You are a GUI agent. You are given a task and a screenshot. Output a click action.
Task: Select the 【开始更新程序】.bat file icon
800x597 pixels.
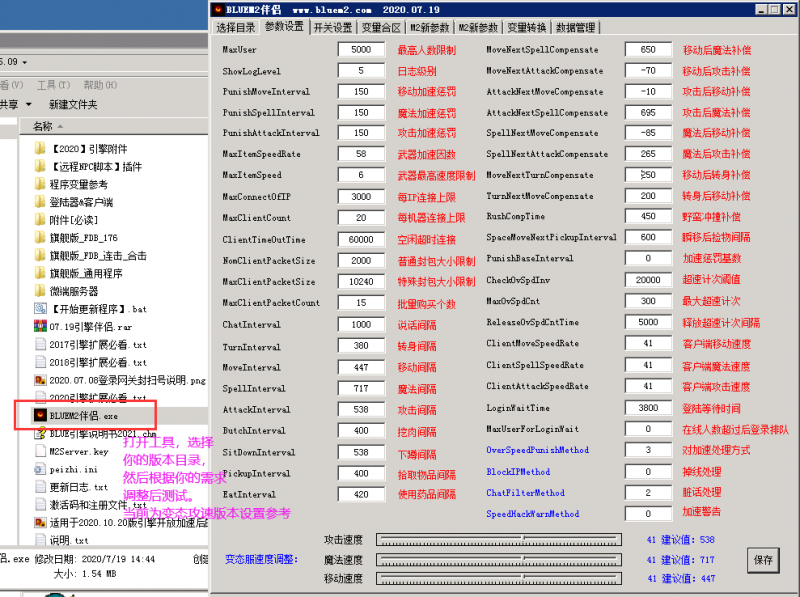[40, 309]
